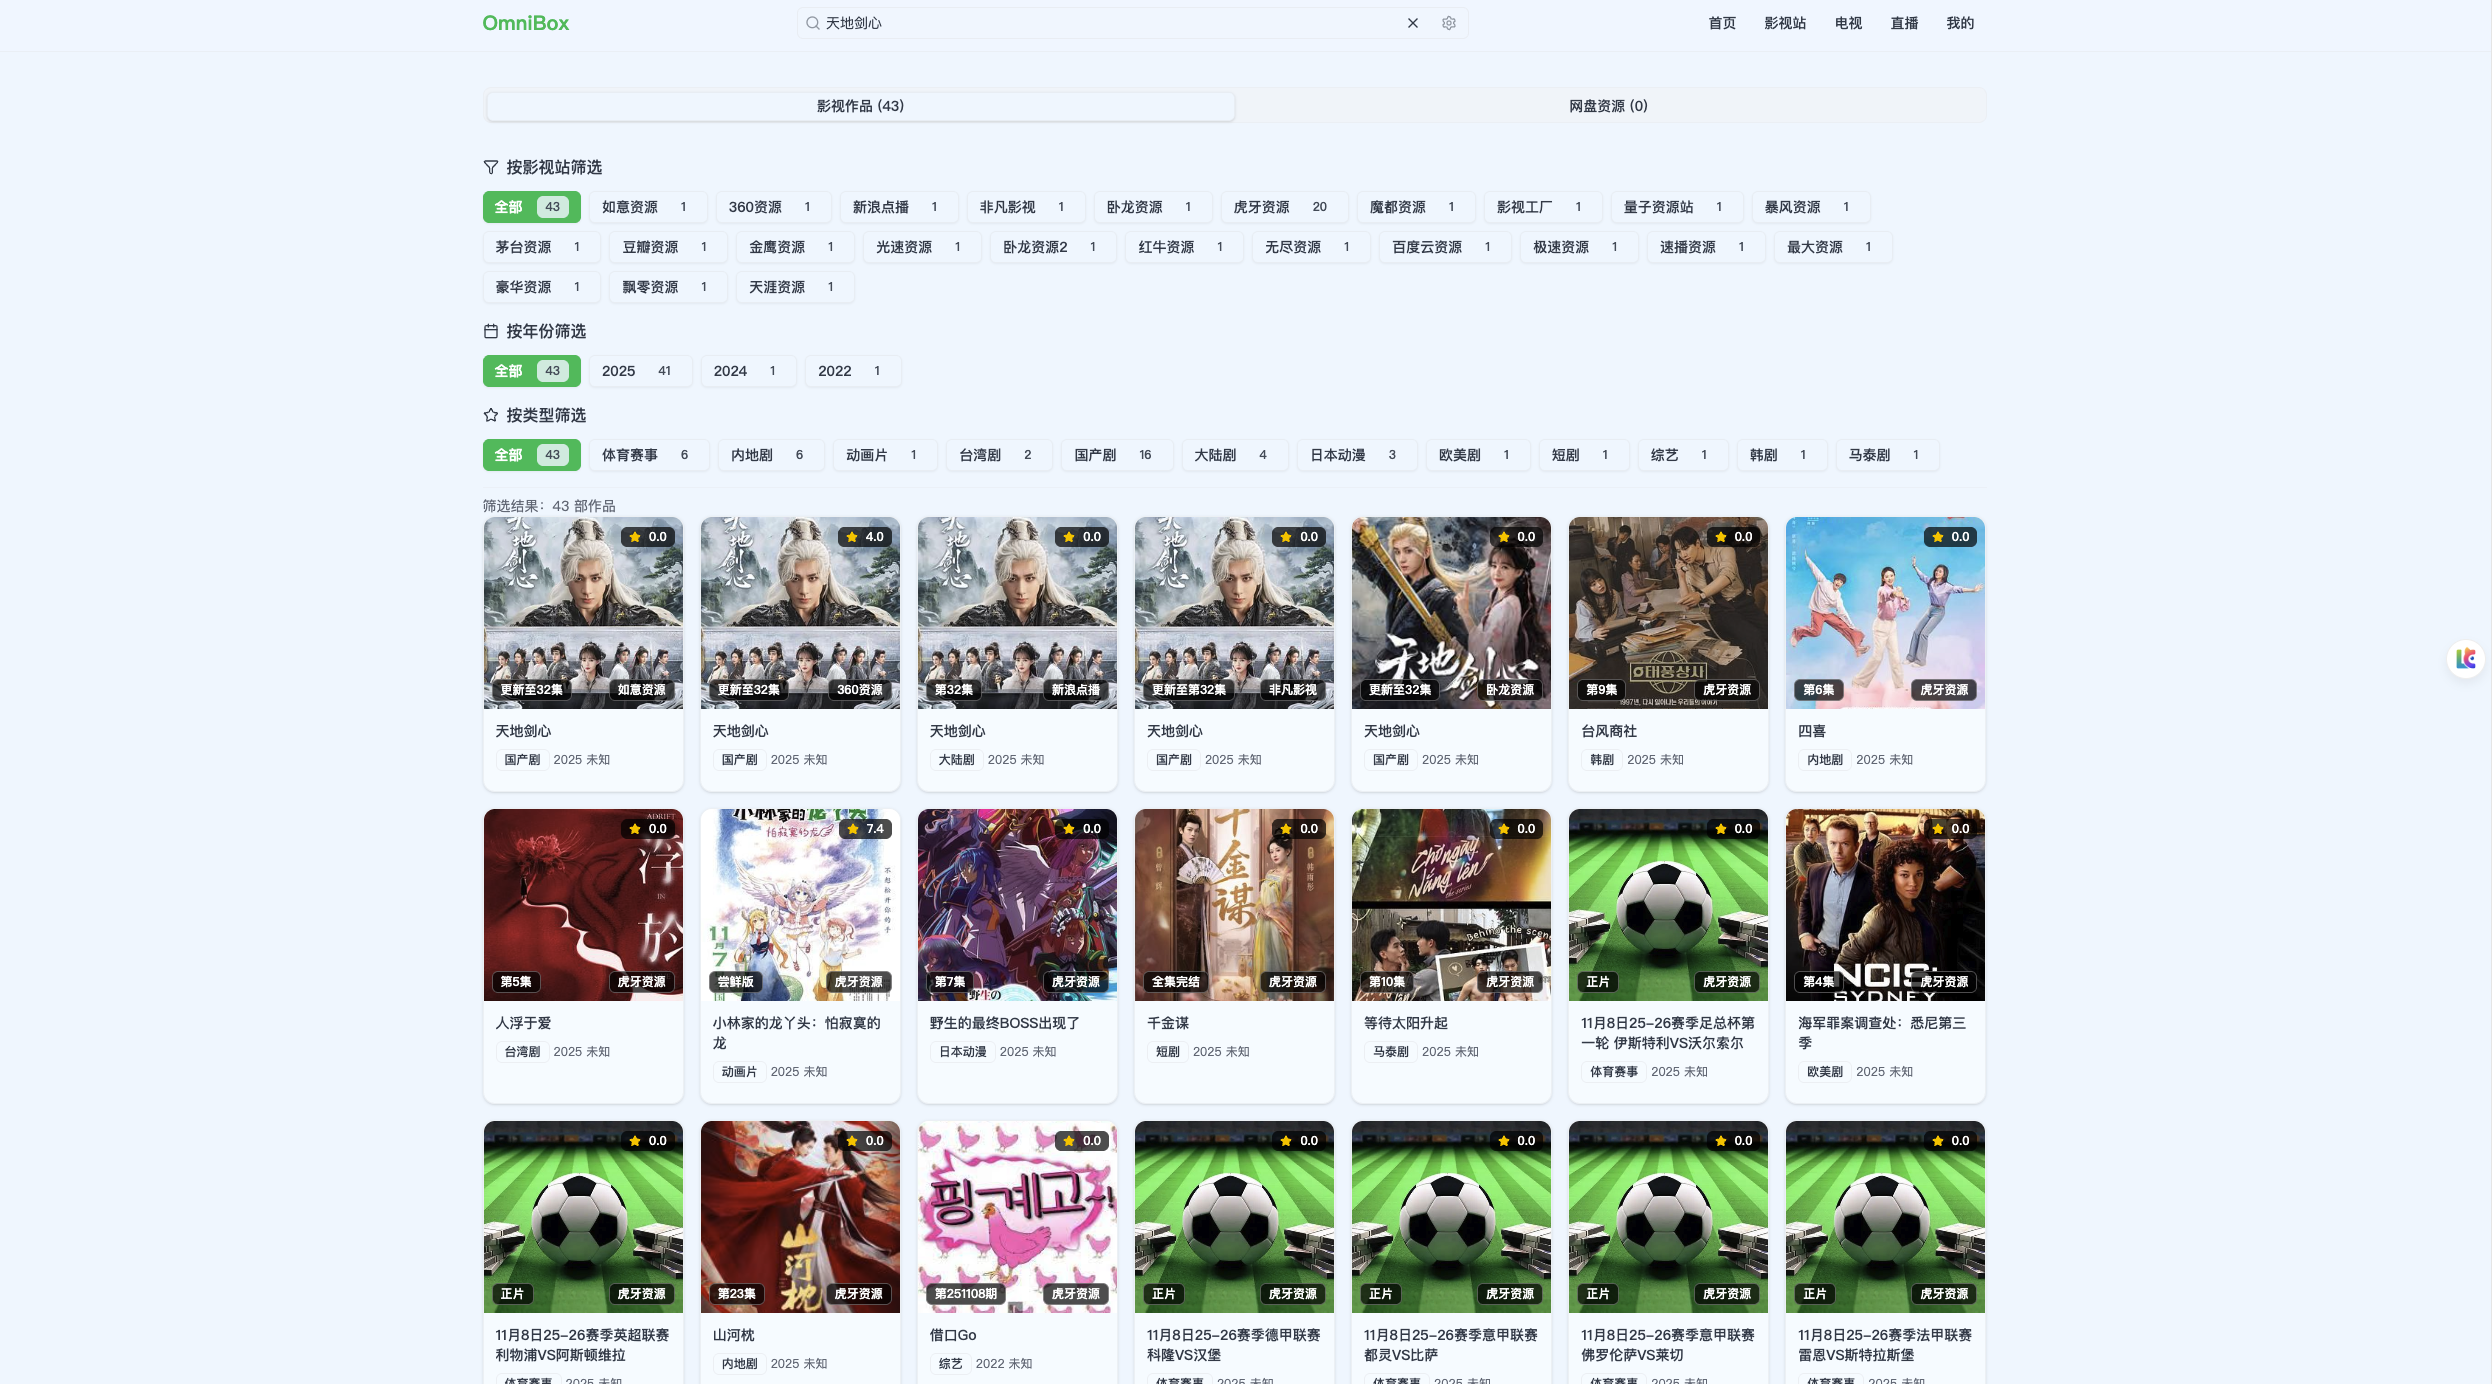Filter by 卧龙资源 site
The height and width of the screenshot is (1384, 2492).
1152,207
